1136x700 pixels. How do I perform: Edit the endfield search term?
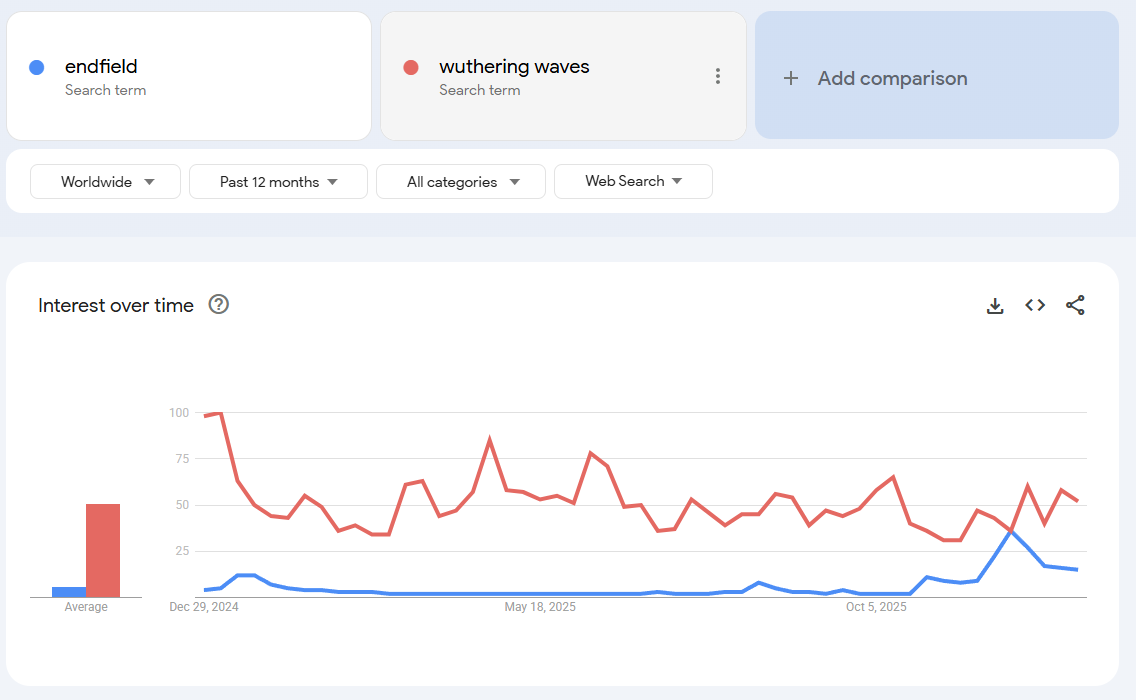102,67
